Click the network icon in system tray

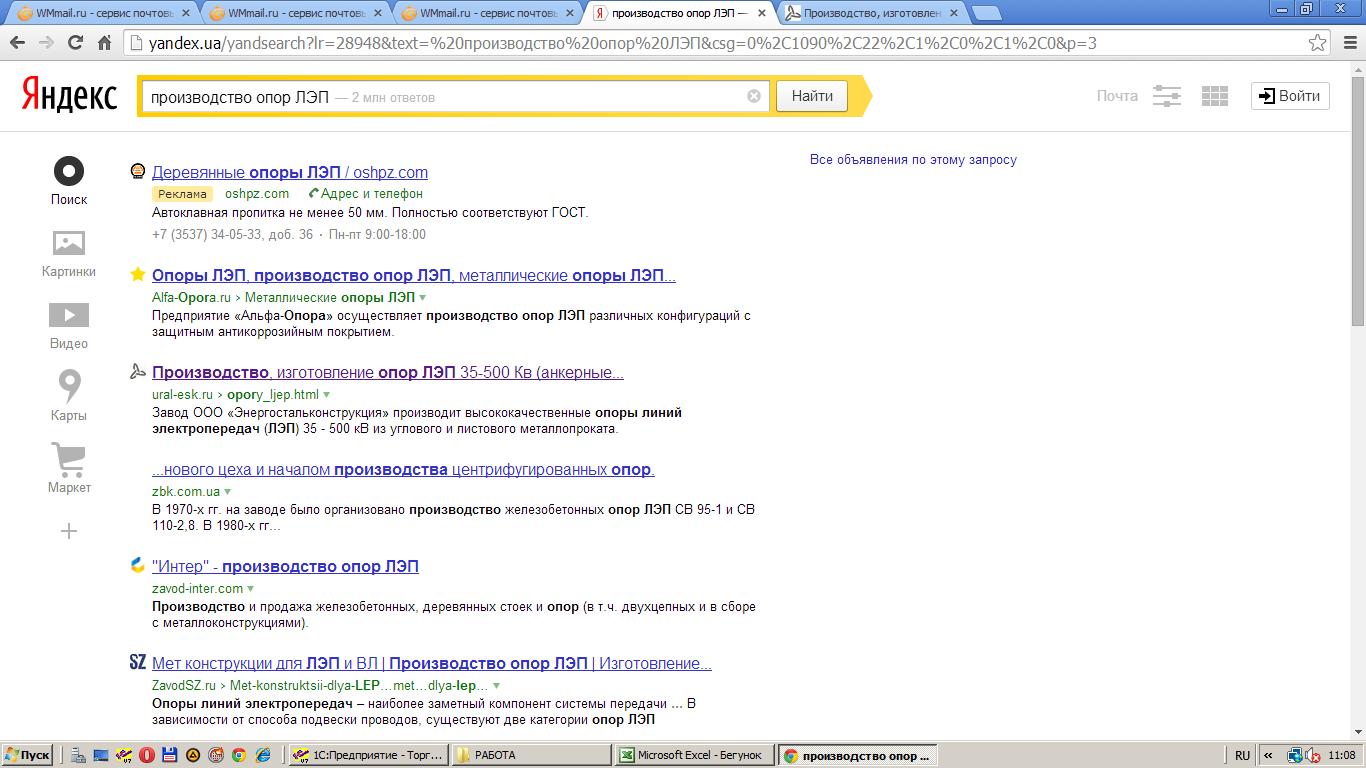coord(1296,756)
